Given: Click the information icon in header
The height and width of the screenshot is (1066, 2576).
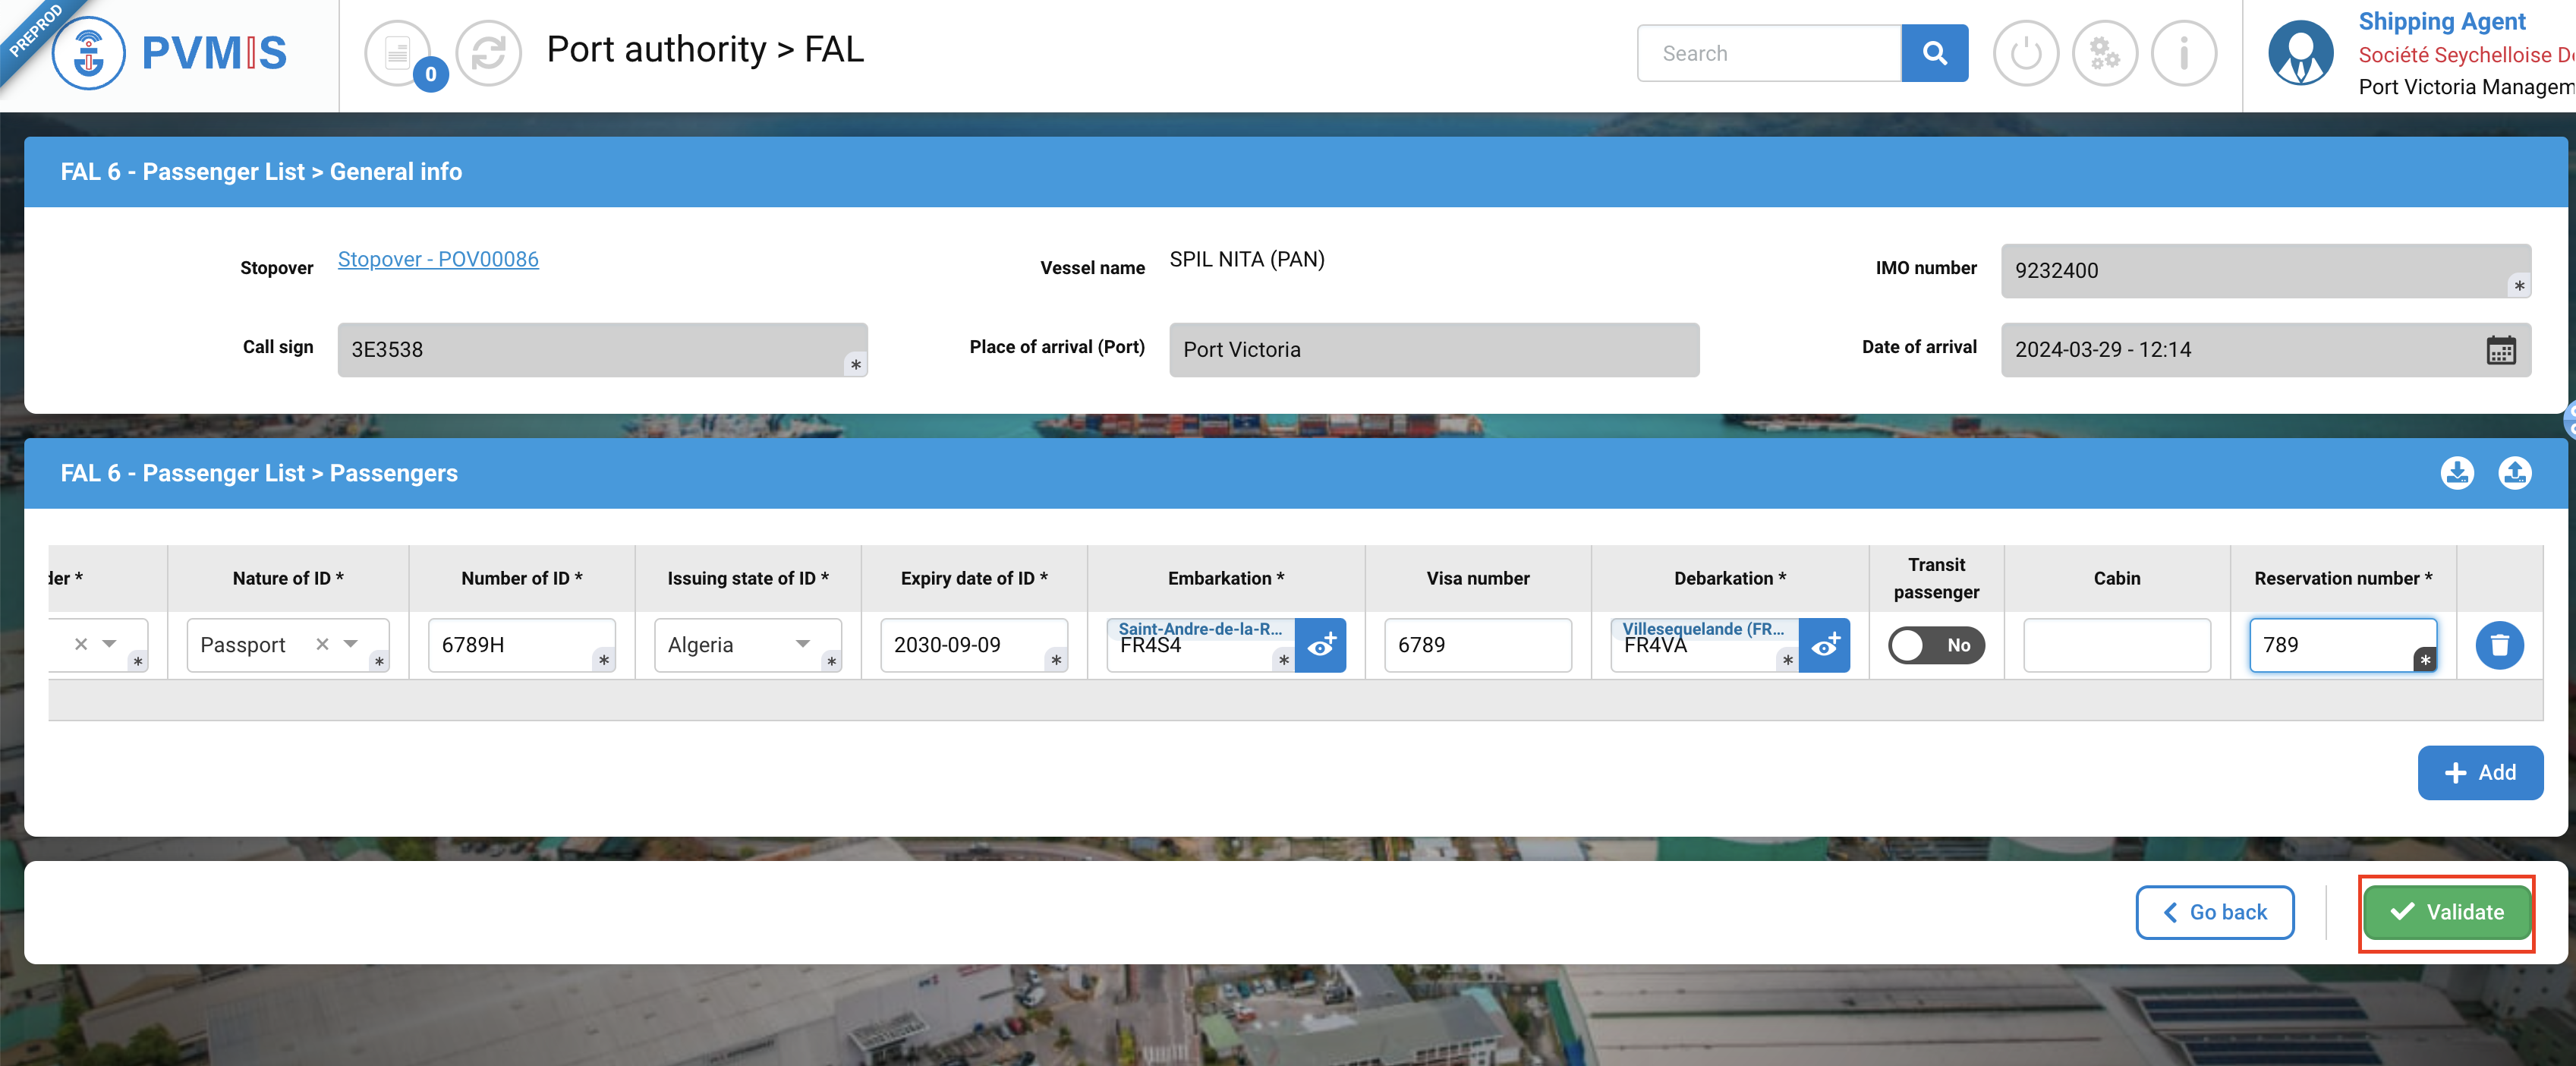Looking at the screenshot, I should point(2183,53).
